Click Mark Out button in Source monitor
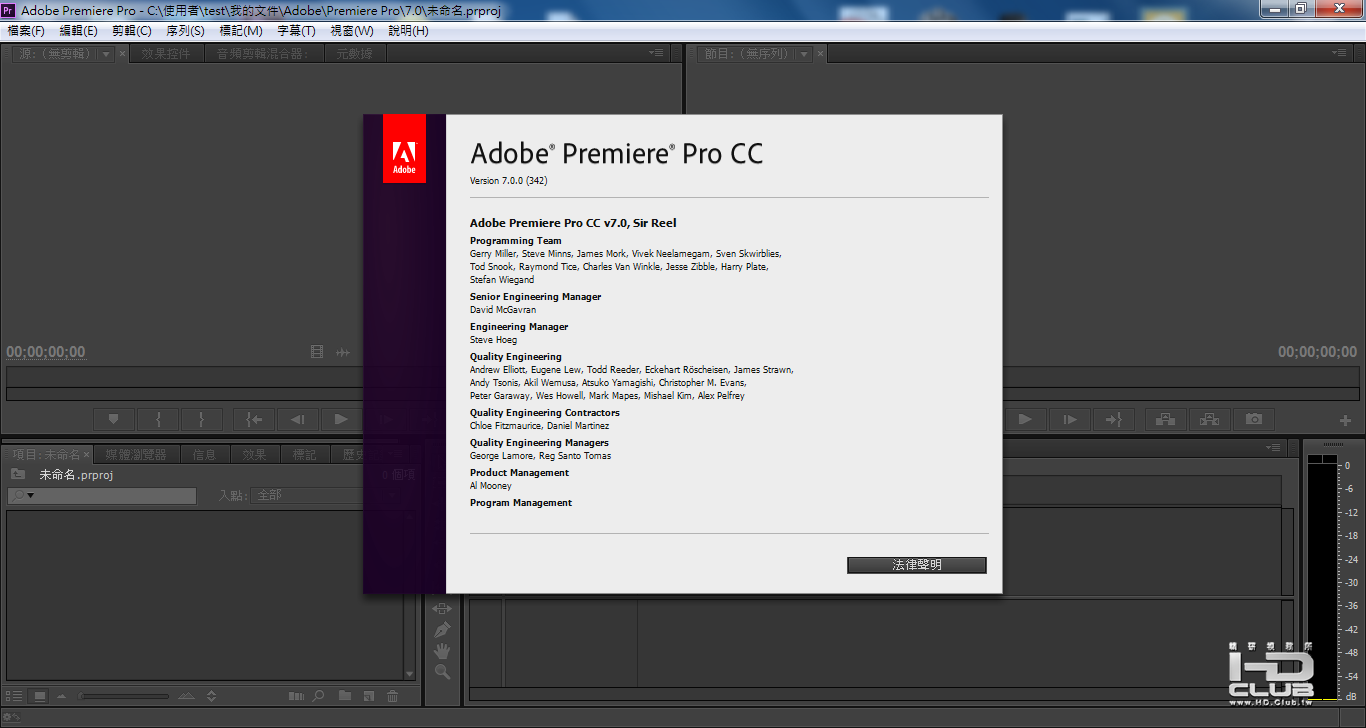The width and height of the screenshot is (1366, 728). [202, 419]
